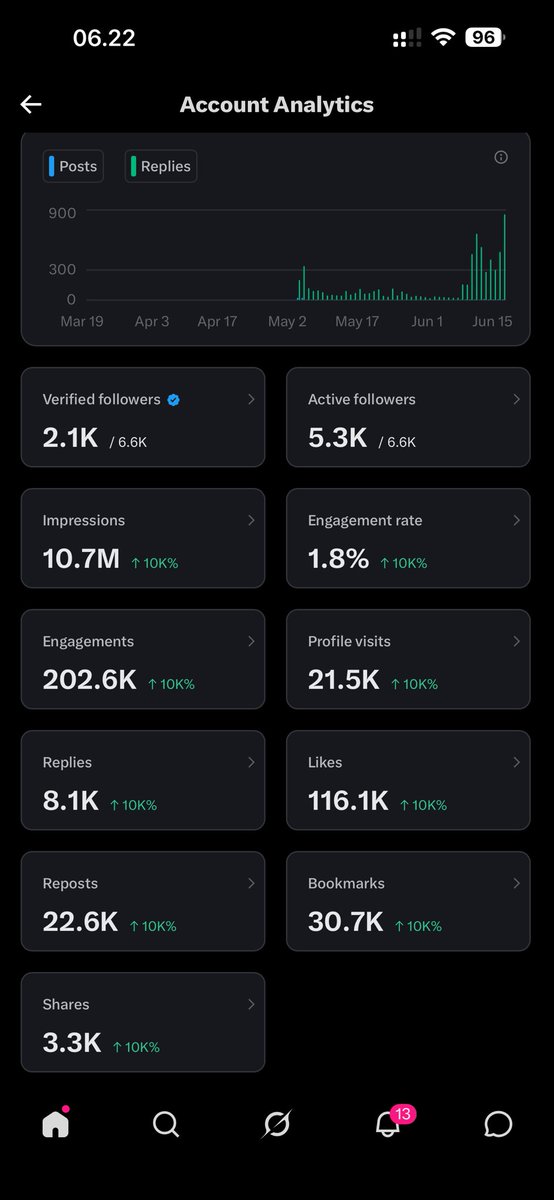Expand the Verified followers chevron
The height and width of the screenshot is (1200, 554).
coord(251,399)
